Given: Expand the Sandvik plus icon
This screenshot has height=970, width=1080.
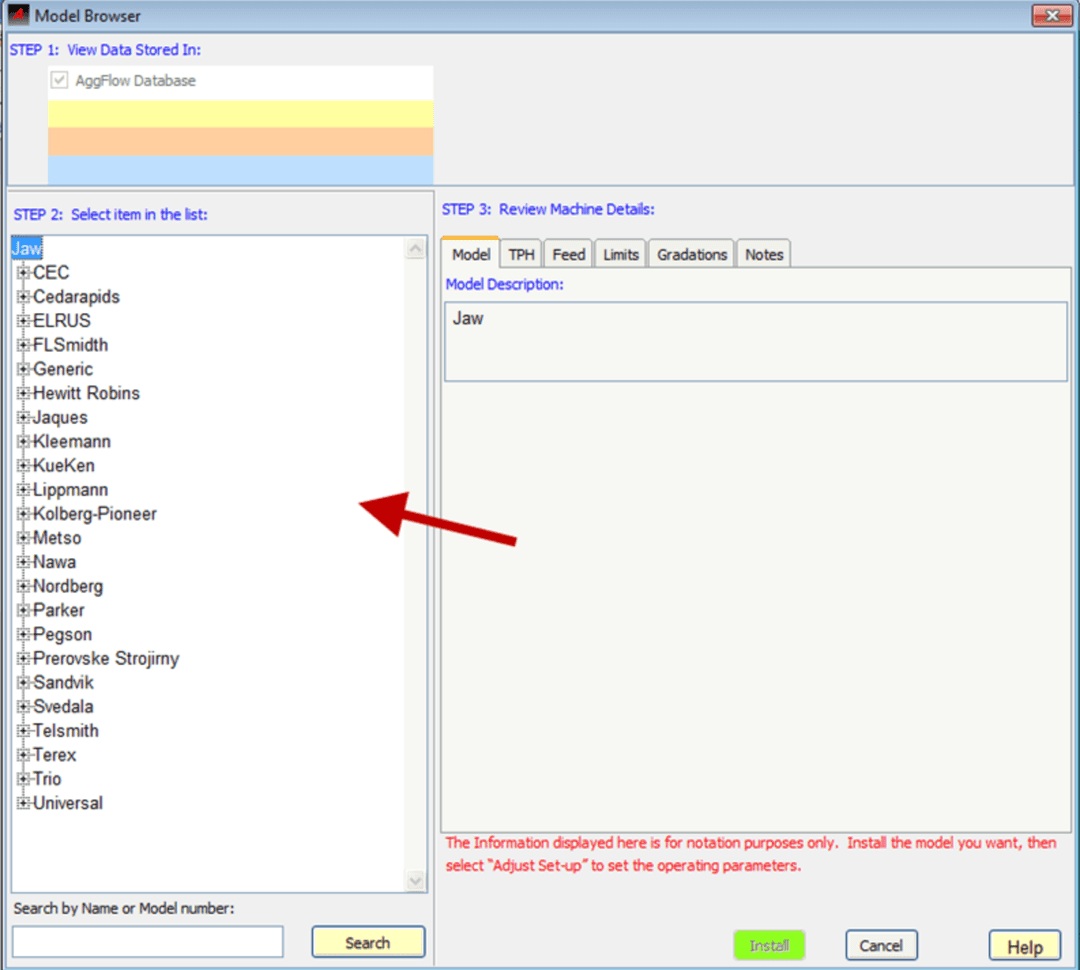Looking at the screenshot, I should click(x=23, y=682).
